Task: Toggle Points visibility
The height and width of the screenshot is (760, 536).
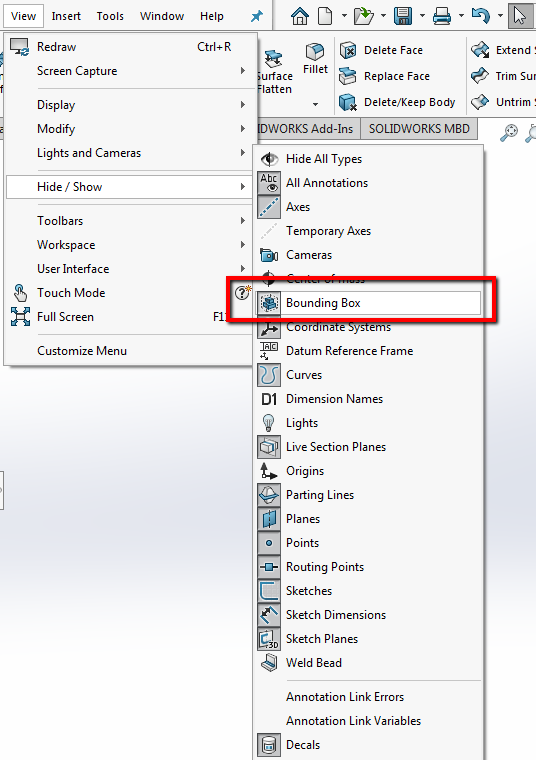Action: pyautogui.click(x=369, y=543)
